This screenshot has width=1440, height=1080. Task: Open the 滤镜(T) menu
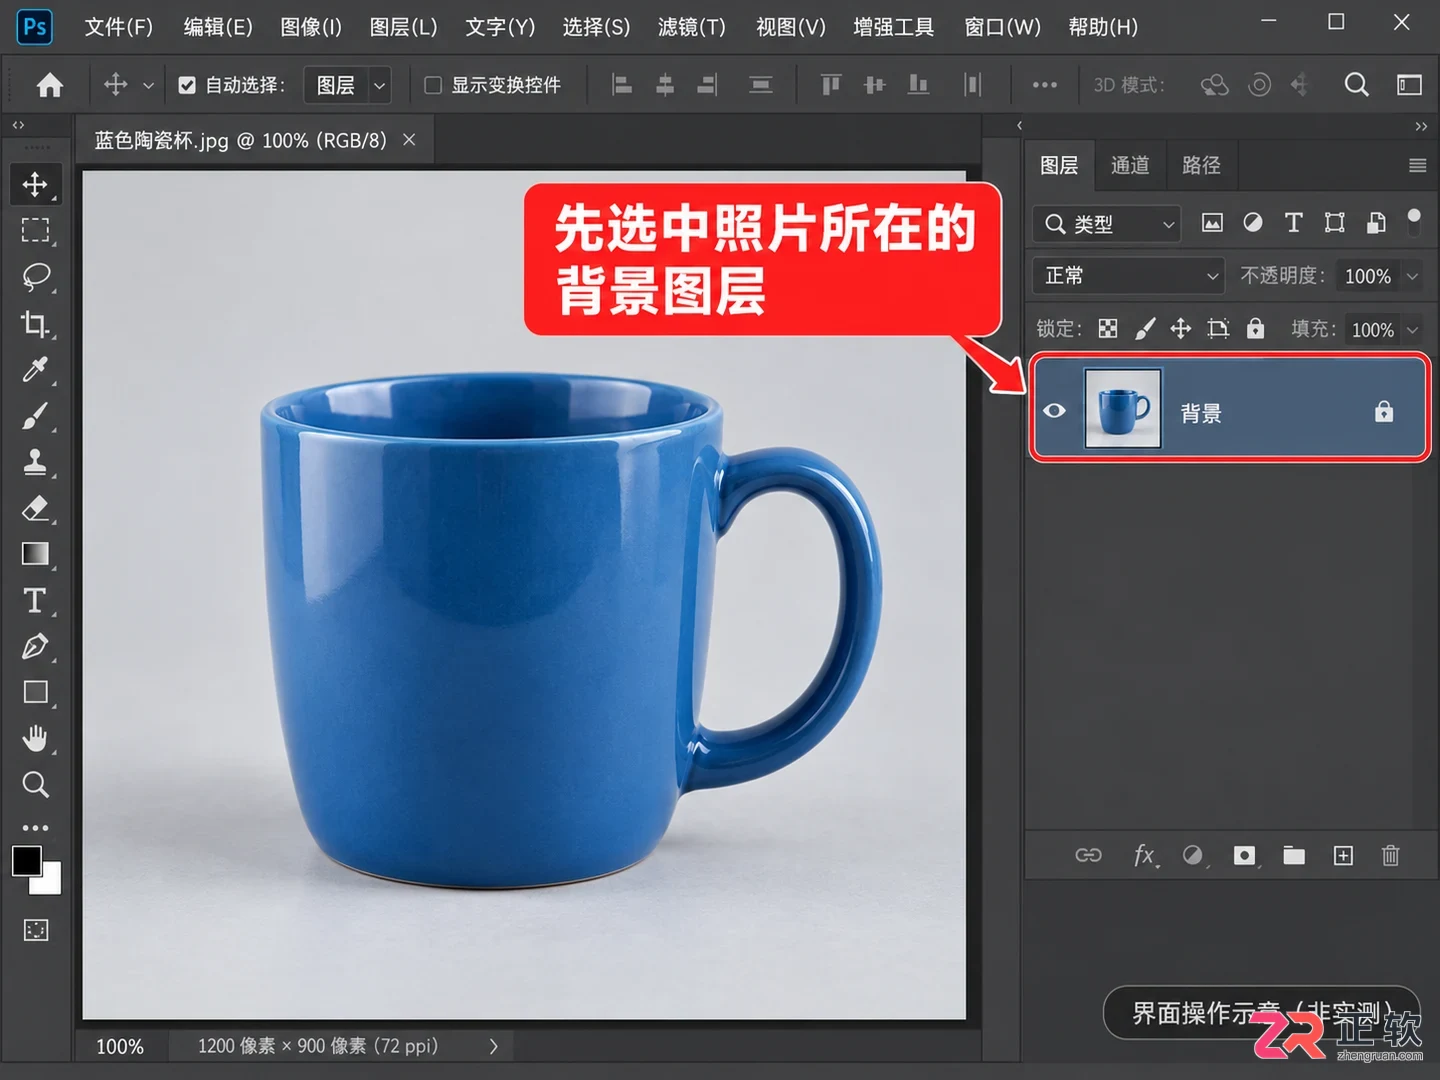coord(692,27)
